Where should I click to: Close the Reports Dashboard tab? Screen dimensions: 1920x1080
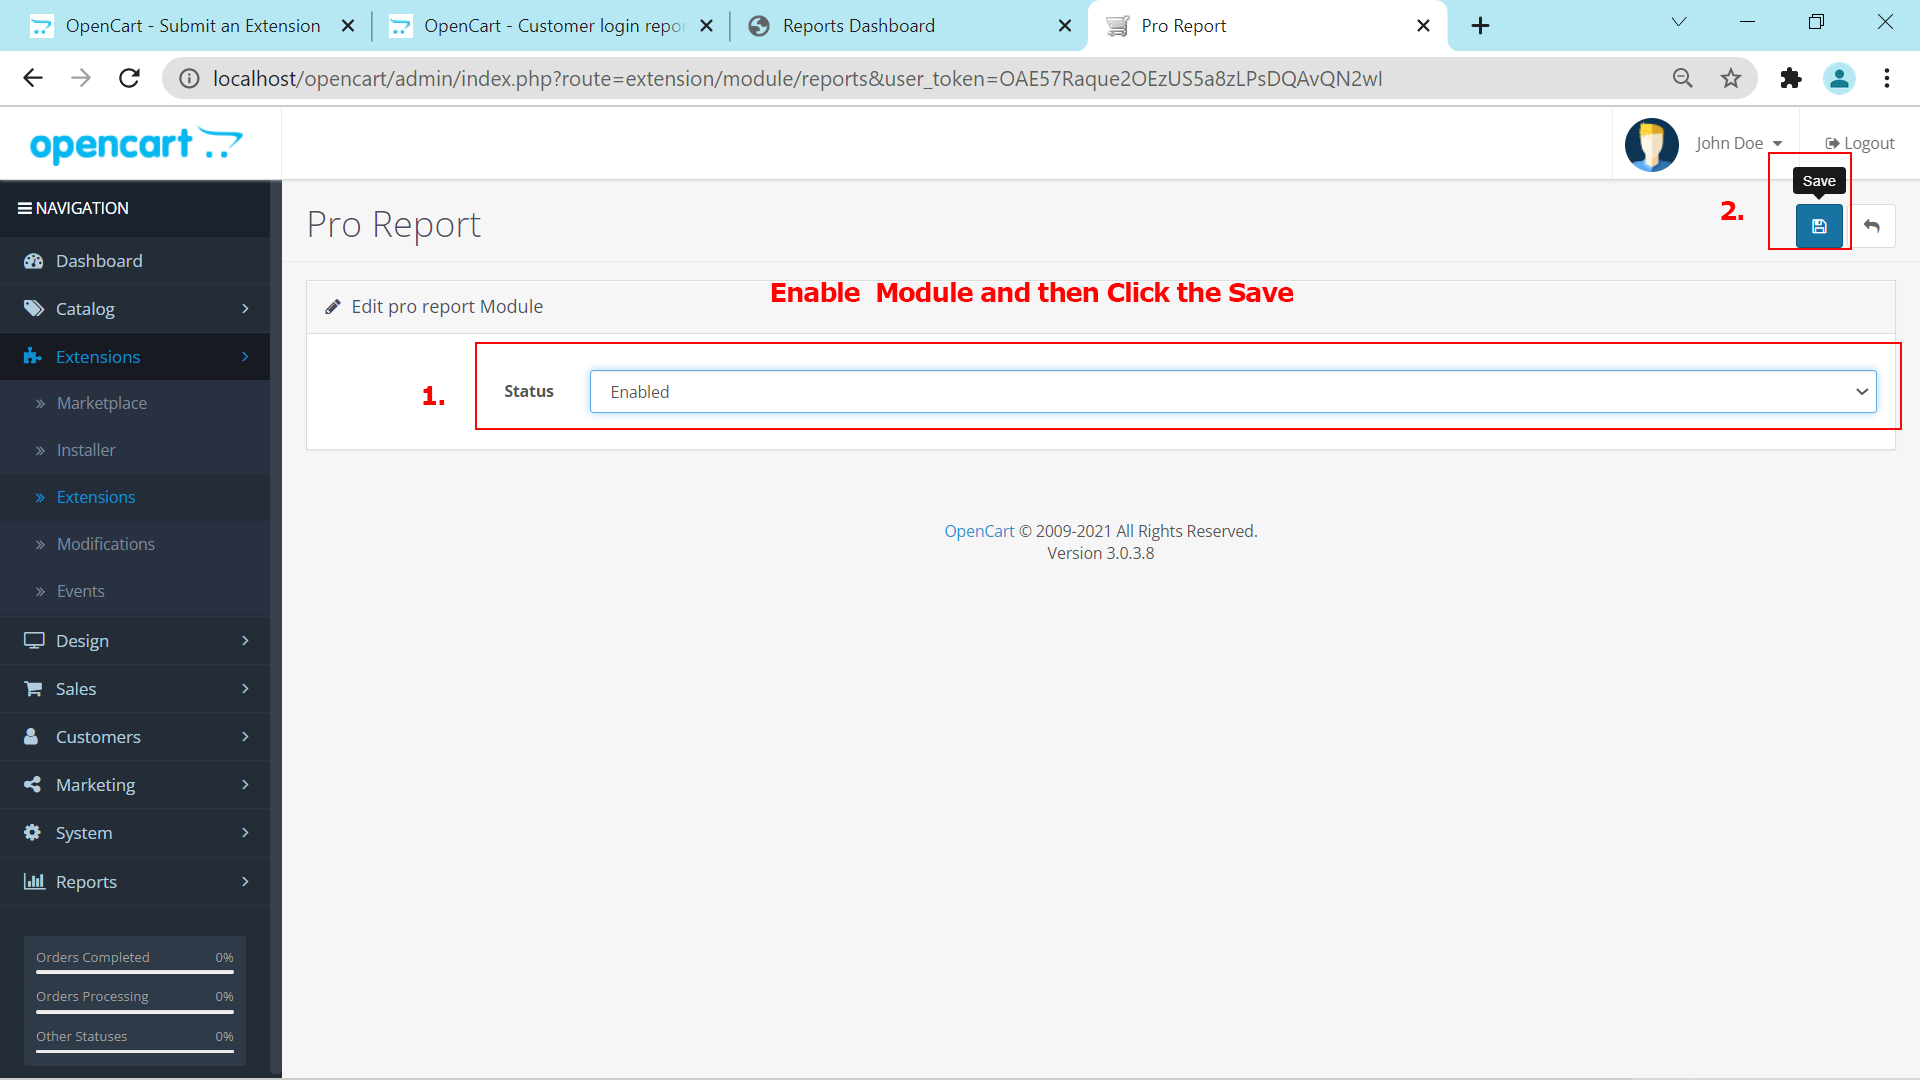(x=1065, y=26)
